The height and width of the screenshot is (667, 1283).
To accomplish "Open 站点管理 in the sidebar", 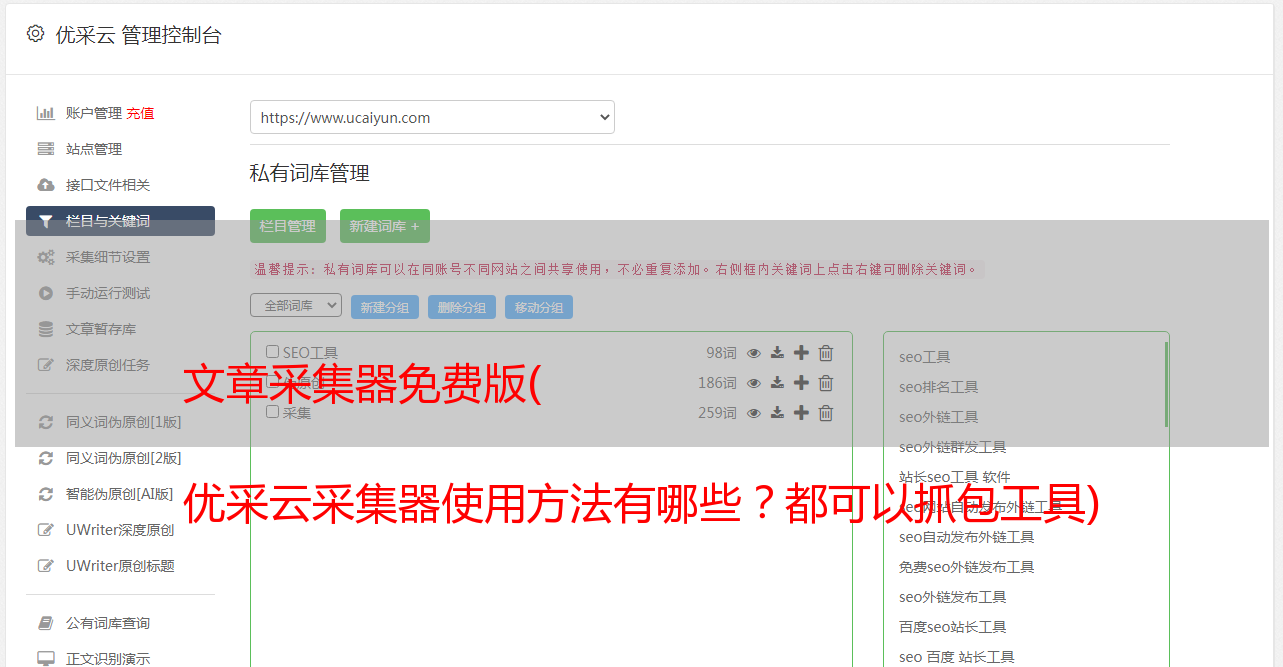I will [94, 149].
